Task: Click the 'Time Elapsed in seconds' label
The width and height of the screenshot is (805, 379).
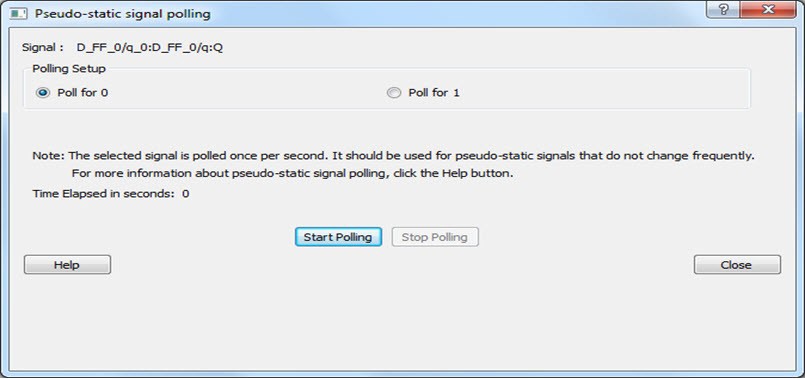Action: pyautogui.click(x=104, y=194)
